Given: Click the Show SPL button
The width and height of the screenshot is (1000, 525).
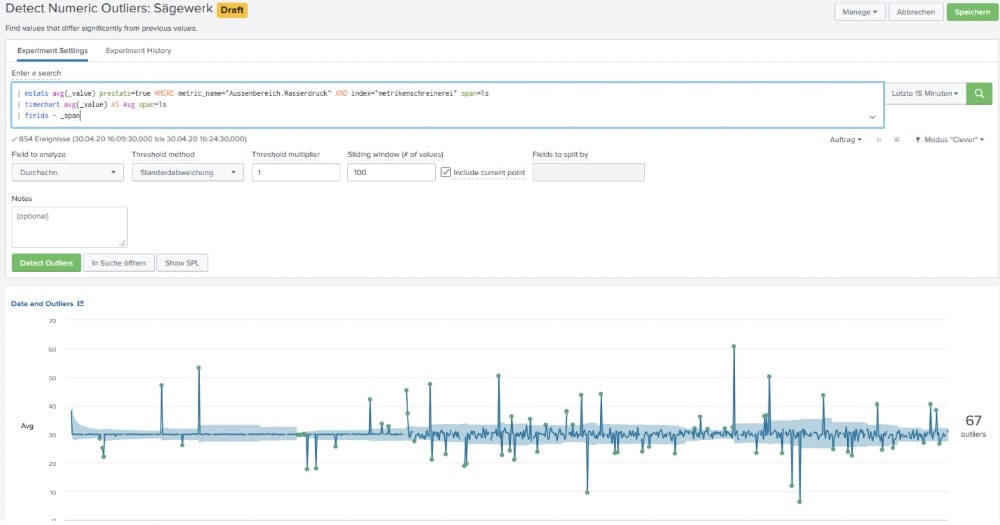Looking at the screenshot, I should (182, 263).
